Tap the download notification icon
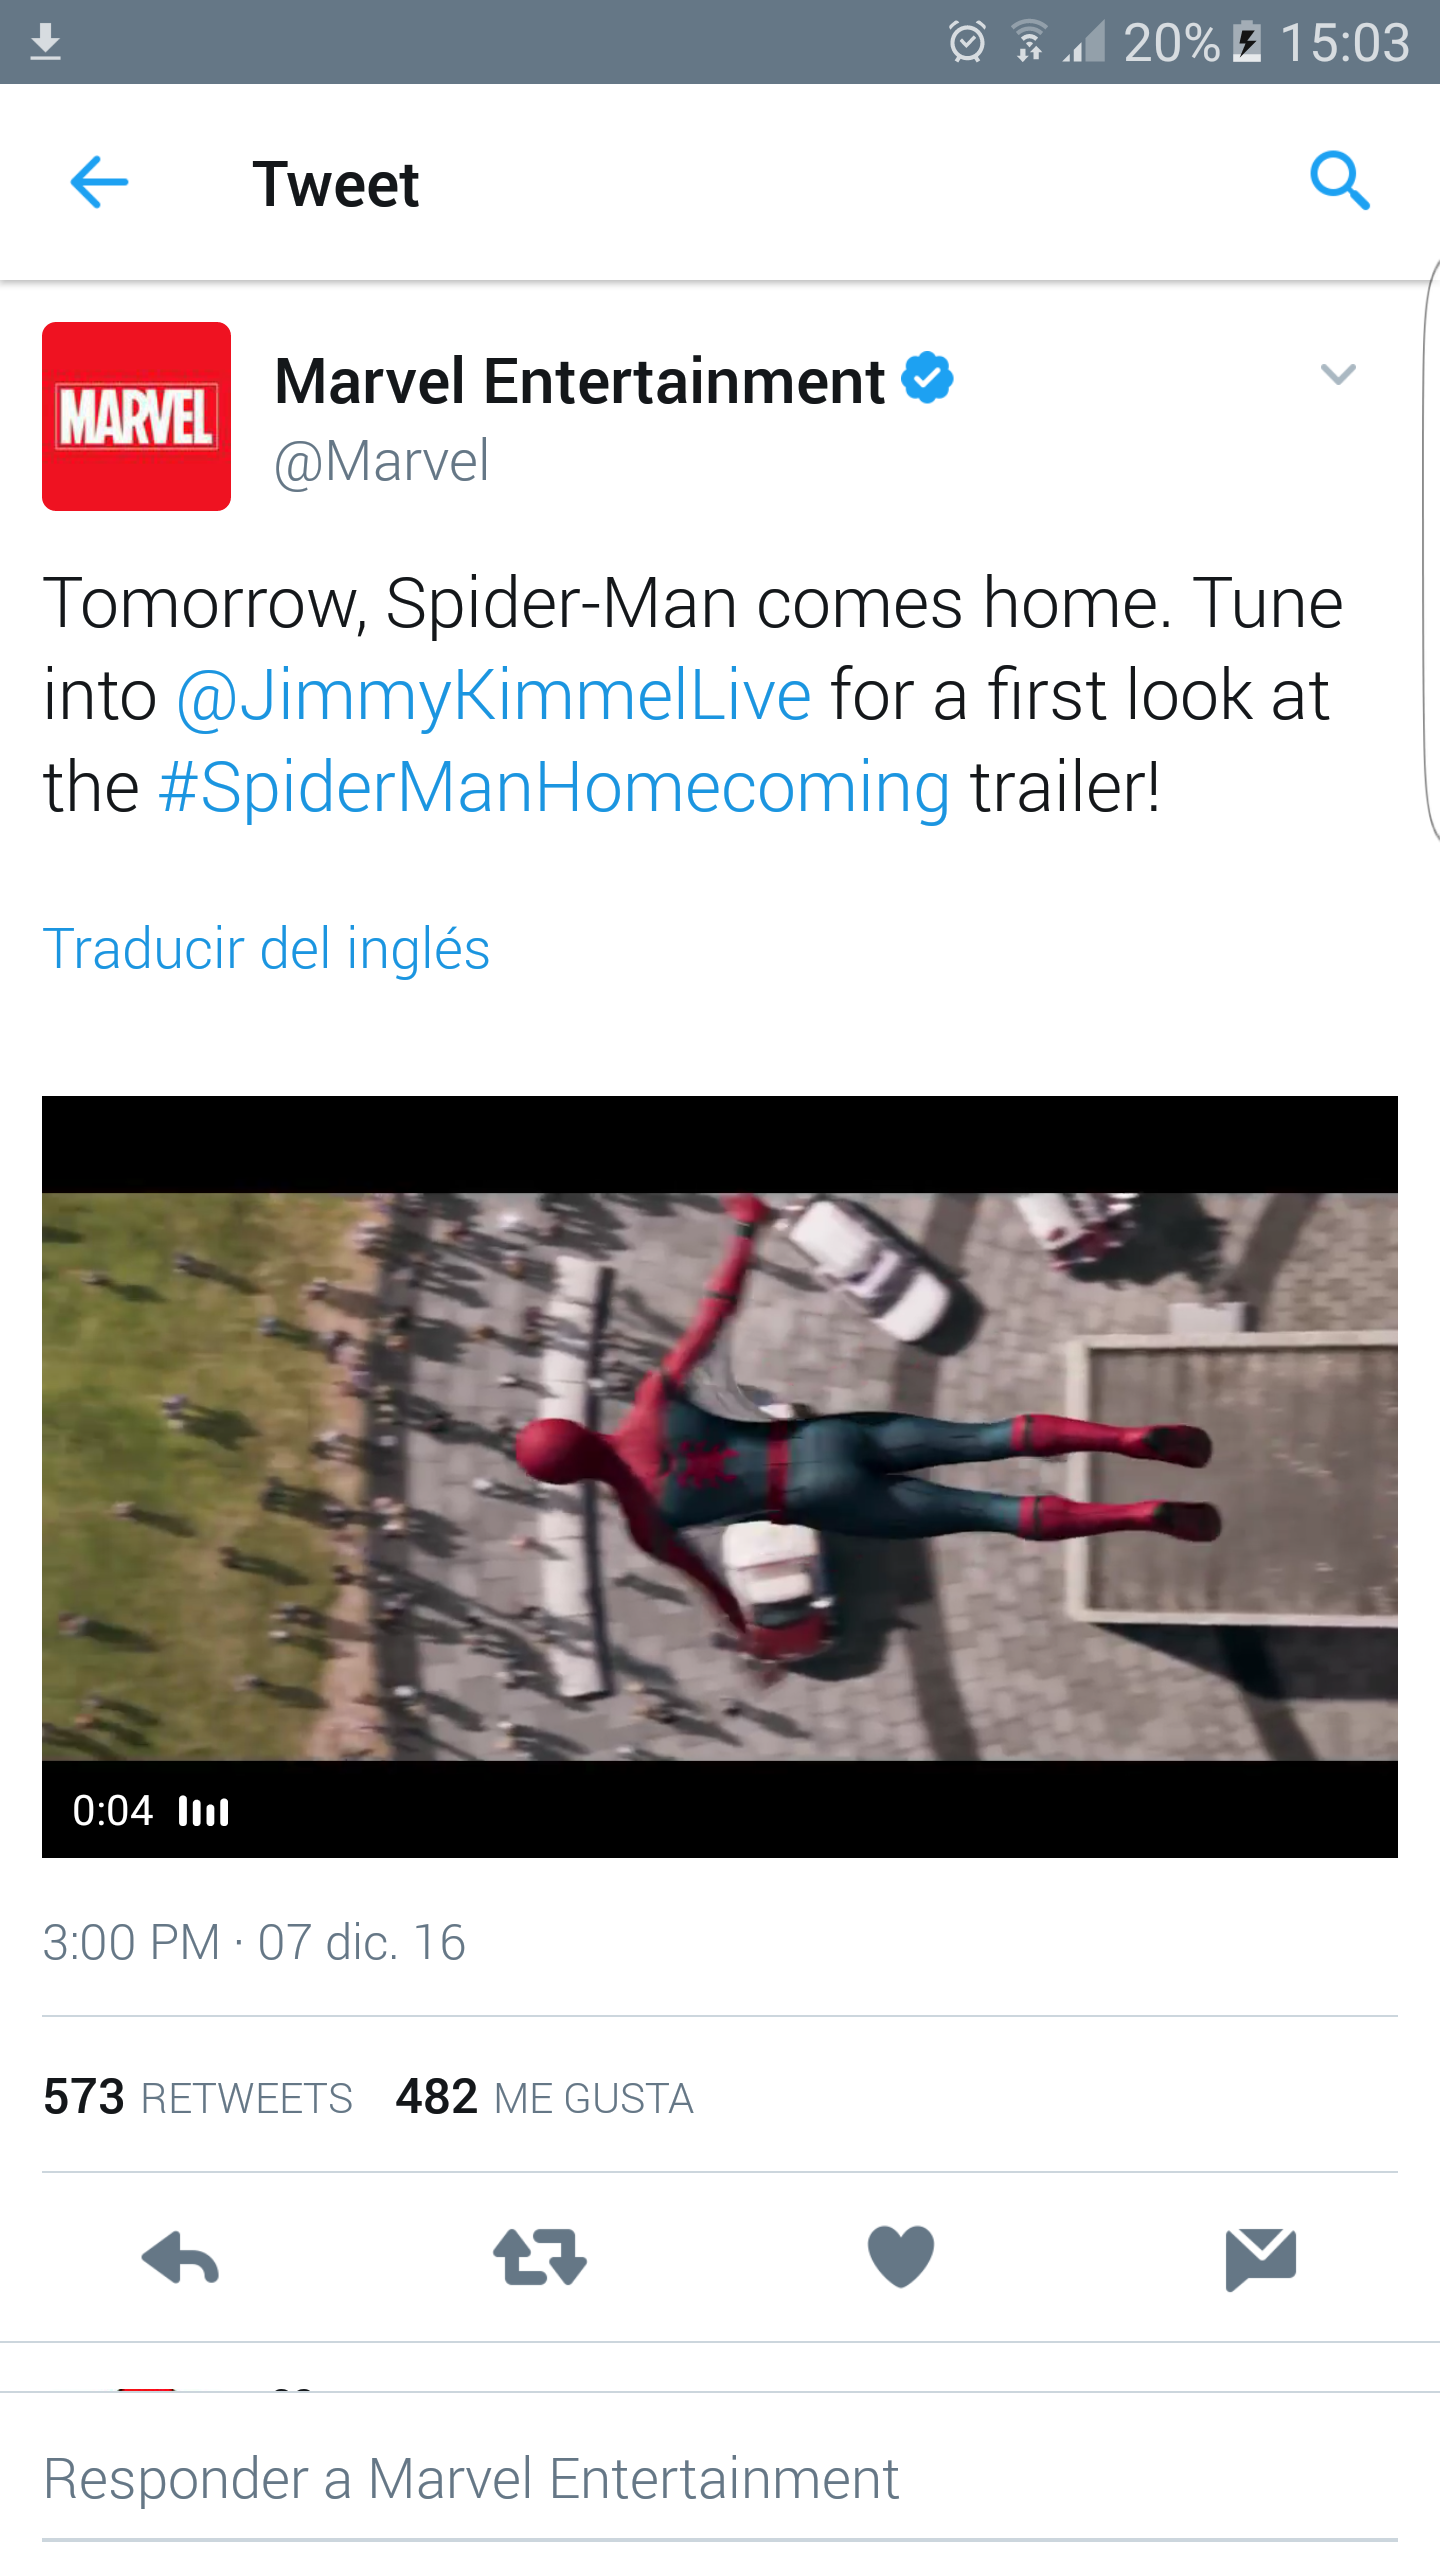The image size is (1440, 2560). coord(45,43)
